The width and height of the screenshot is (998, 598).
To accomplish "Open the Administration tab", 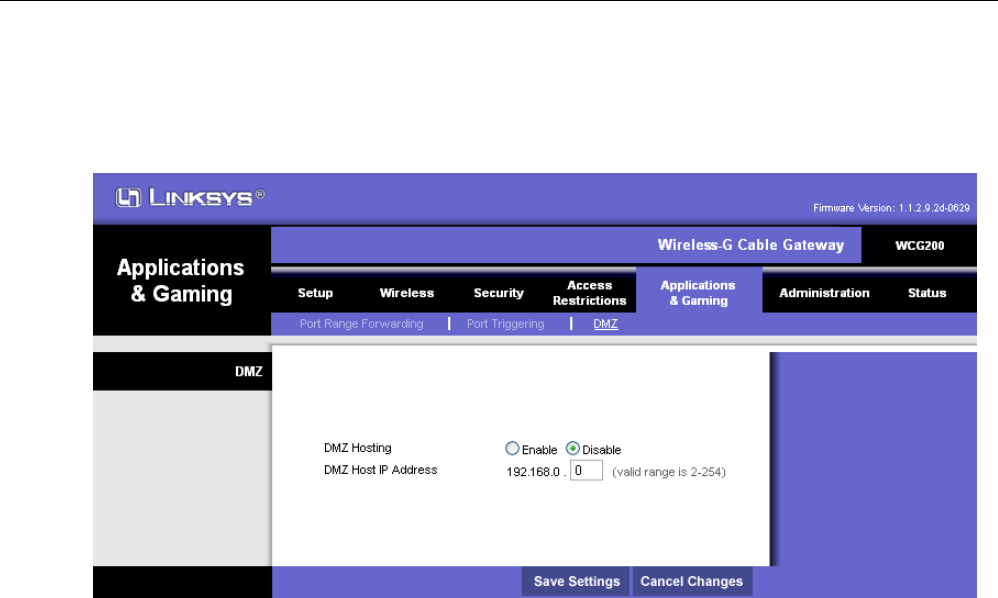I will 824,293.
